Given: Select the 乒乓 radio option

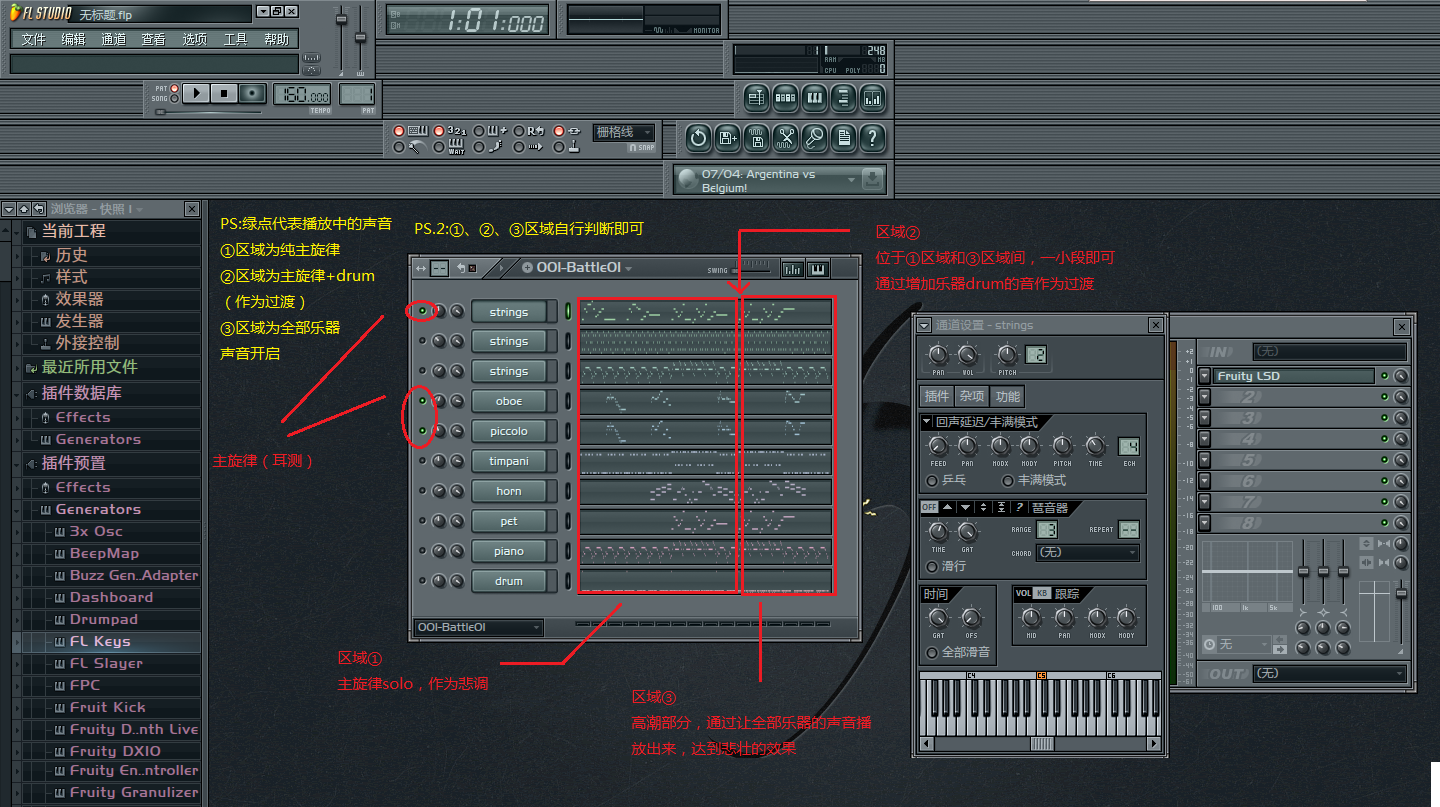Looking at the screenshot, I should [x=932, y=481].
